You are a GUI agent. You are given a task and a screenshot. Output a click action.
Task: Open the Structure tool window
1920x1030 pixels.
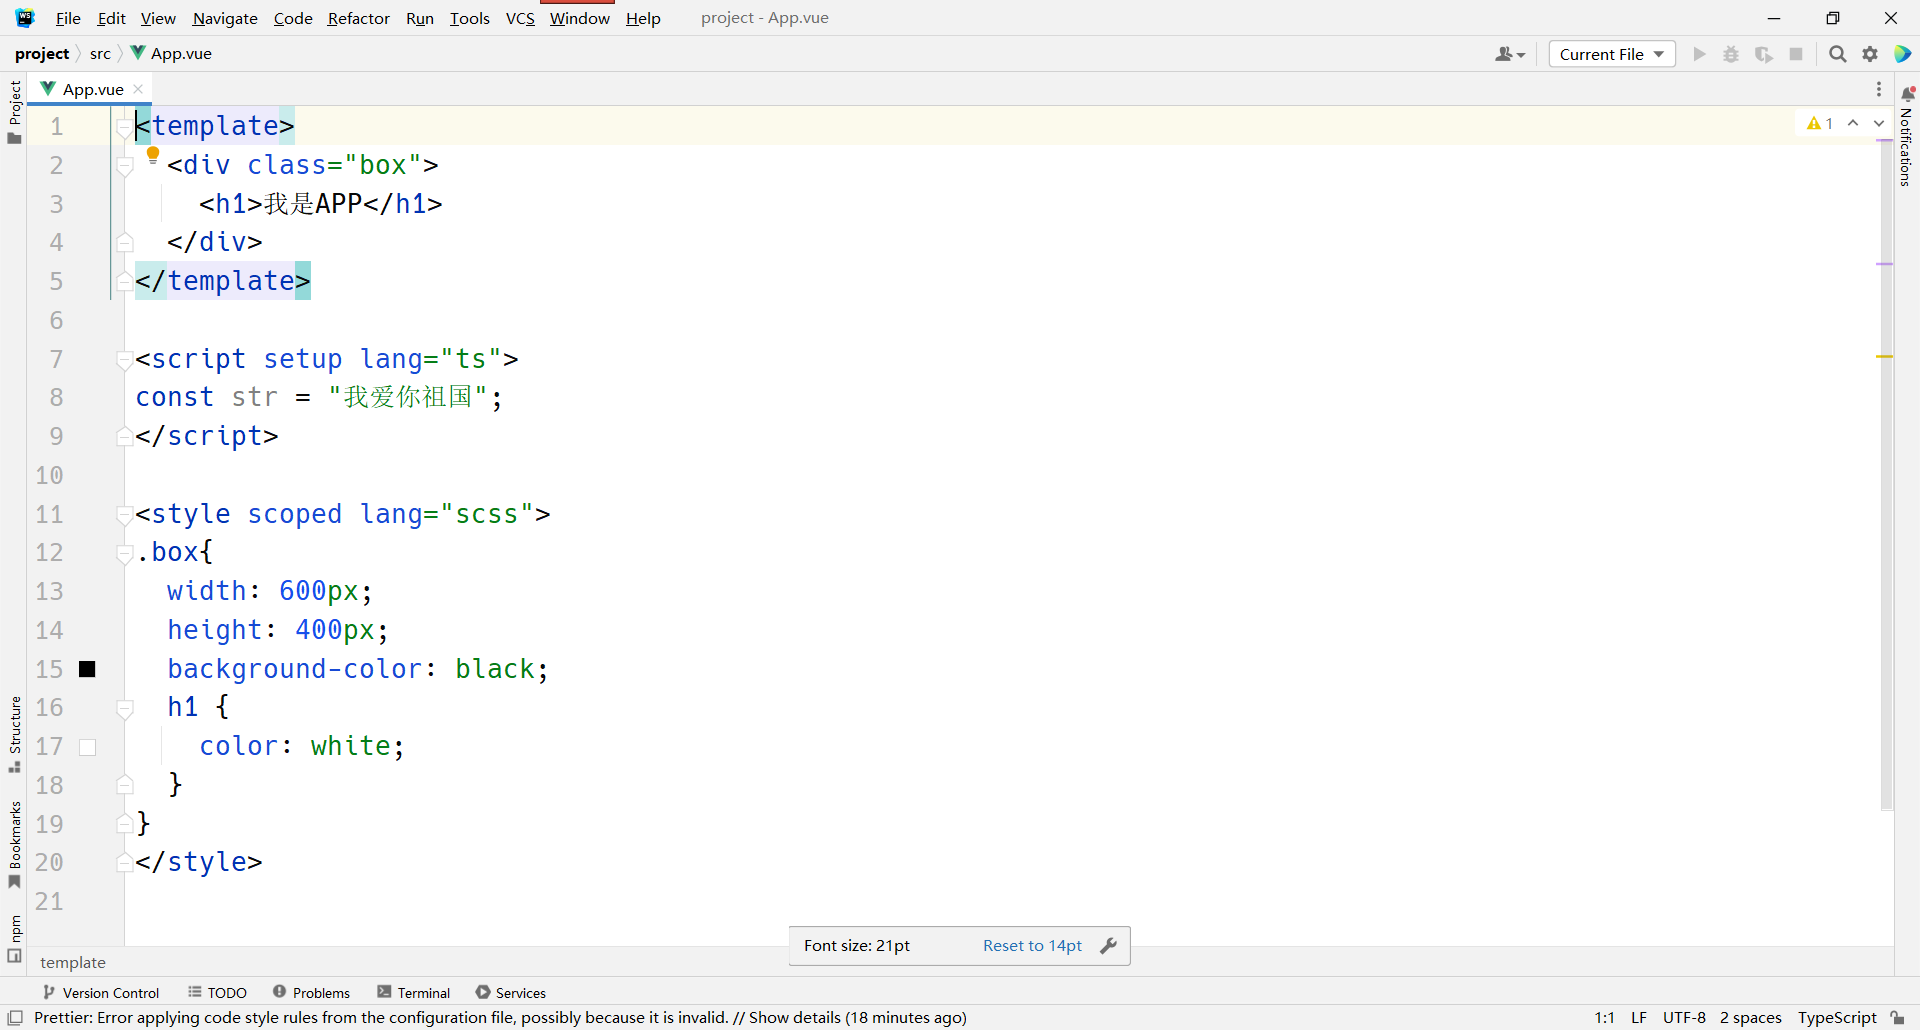click(14, 735)
